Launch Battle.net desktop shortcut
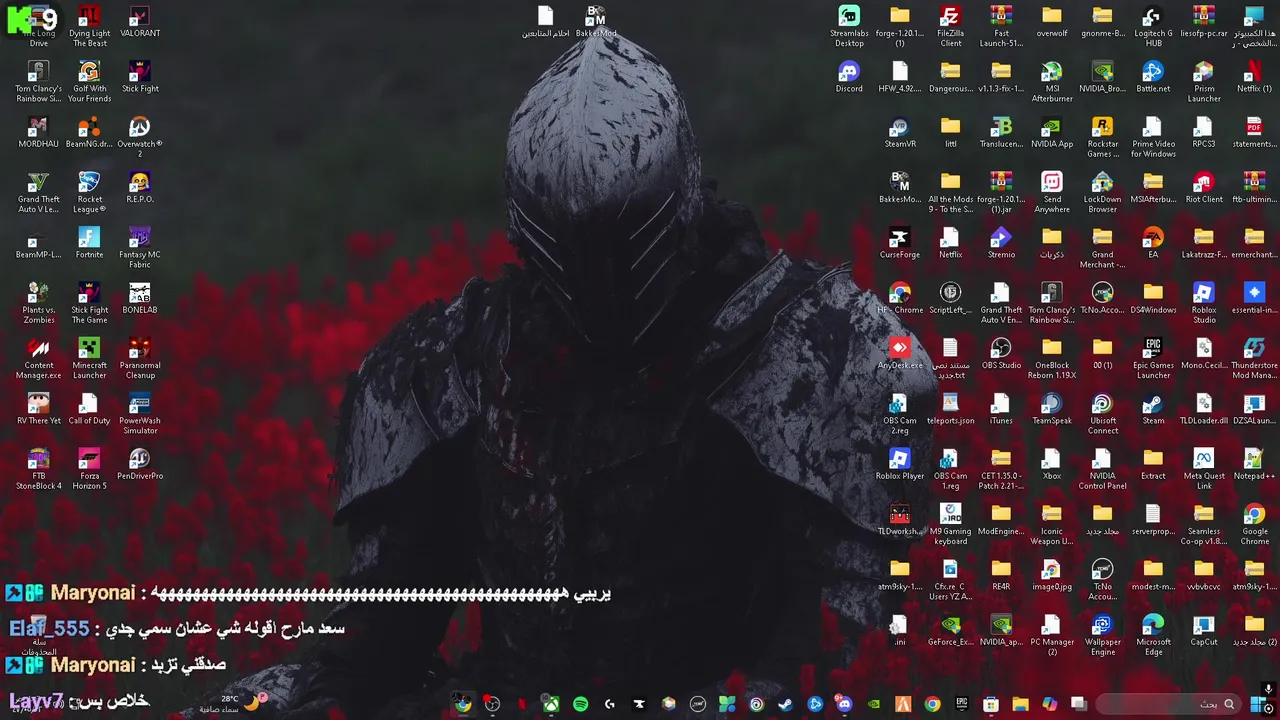The image size is (1280, 720). click(1153, 78)
